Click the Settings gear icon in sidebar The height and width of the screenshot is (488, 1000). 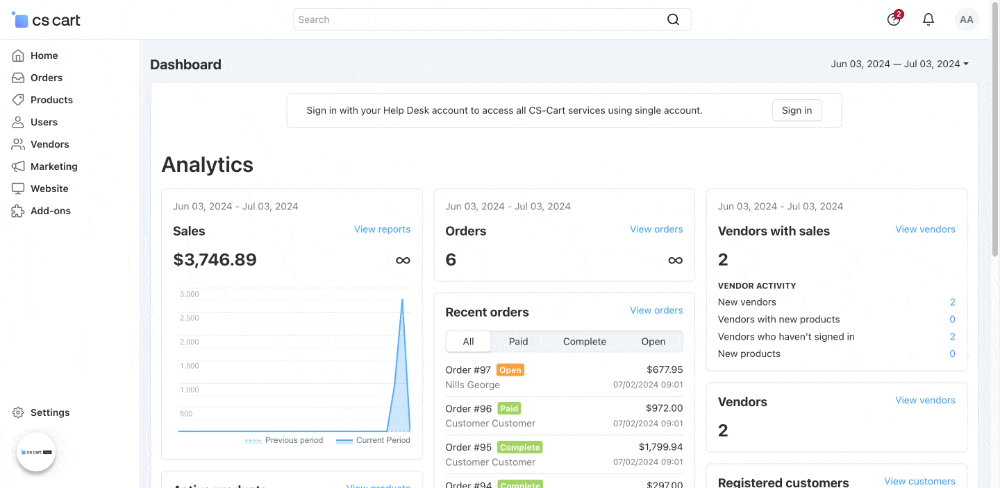pos(18,412)
